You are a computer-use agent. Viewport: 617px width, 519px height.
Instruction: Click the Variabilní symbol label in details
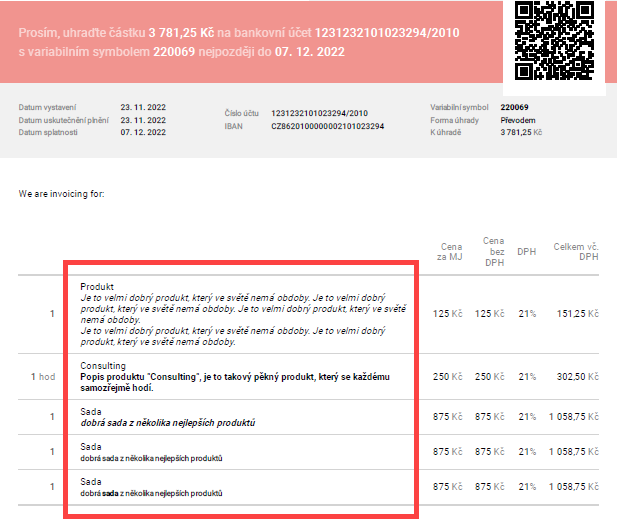click(x=461, y=107)
